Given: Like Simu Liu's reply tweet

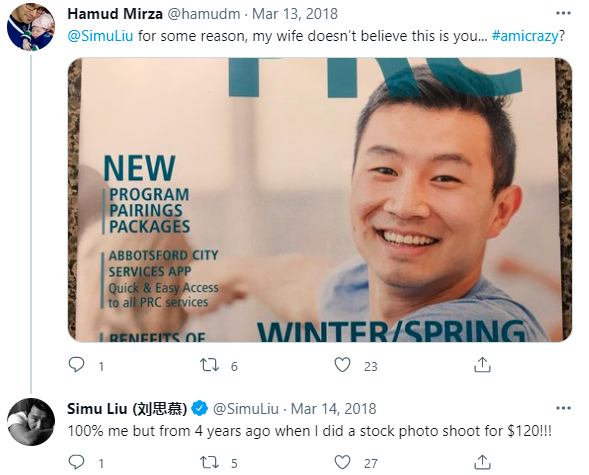Looking at the screenshot, I should coord(342,462).
